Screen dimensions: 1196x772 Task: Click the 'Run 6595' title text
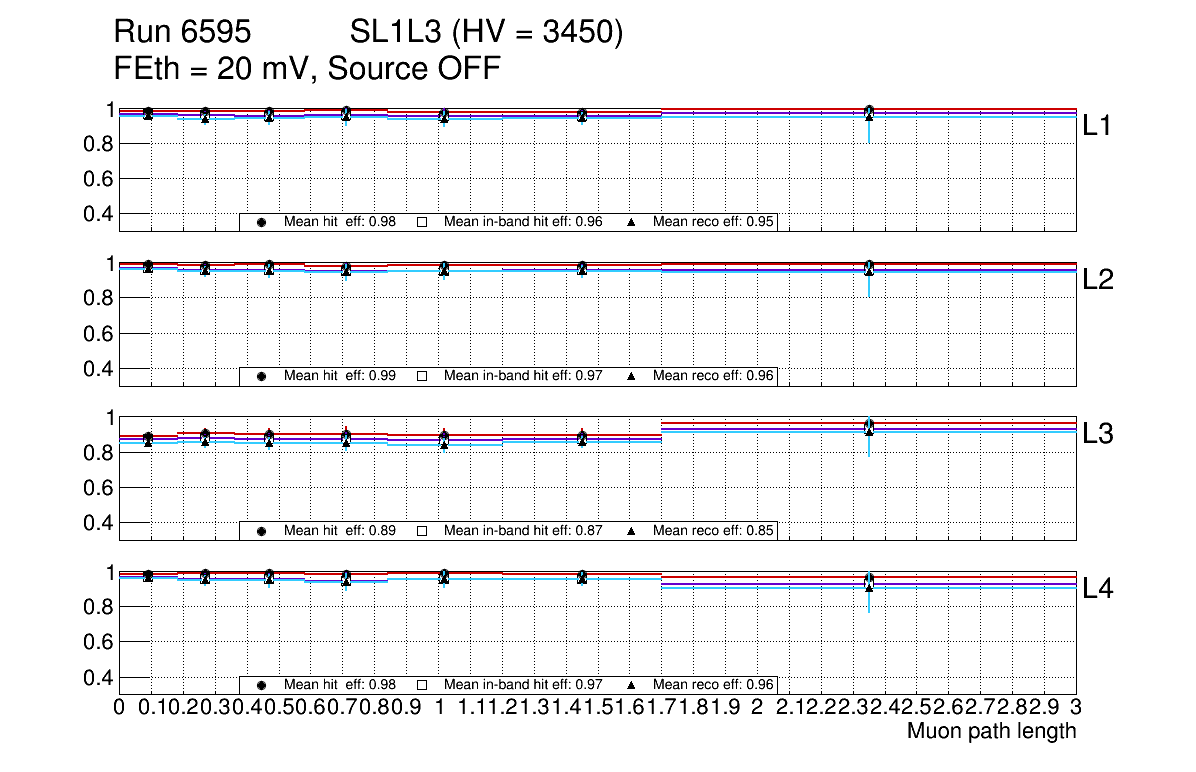[x=181, y=34]
